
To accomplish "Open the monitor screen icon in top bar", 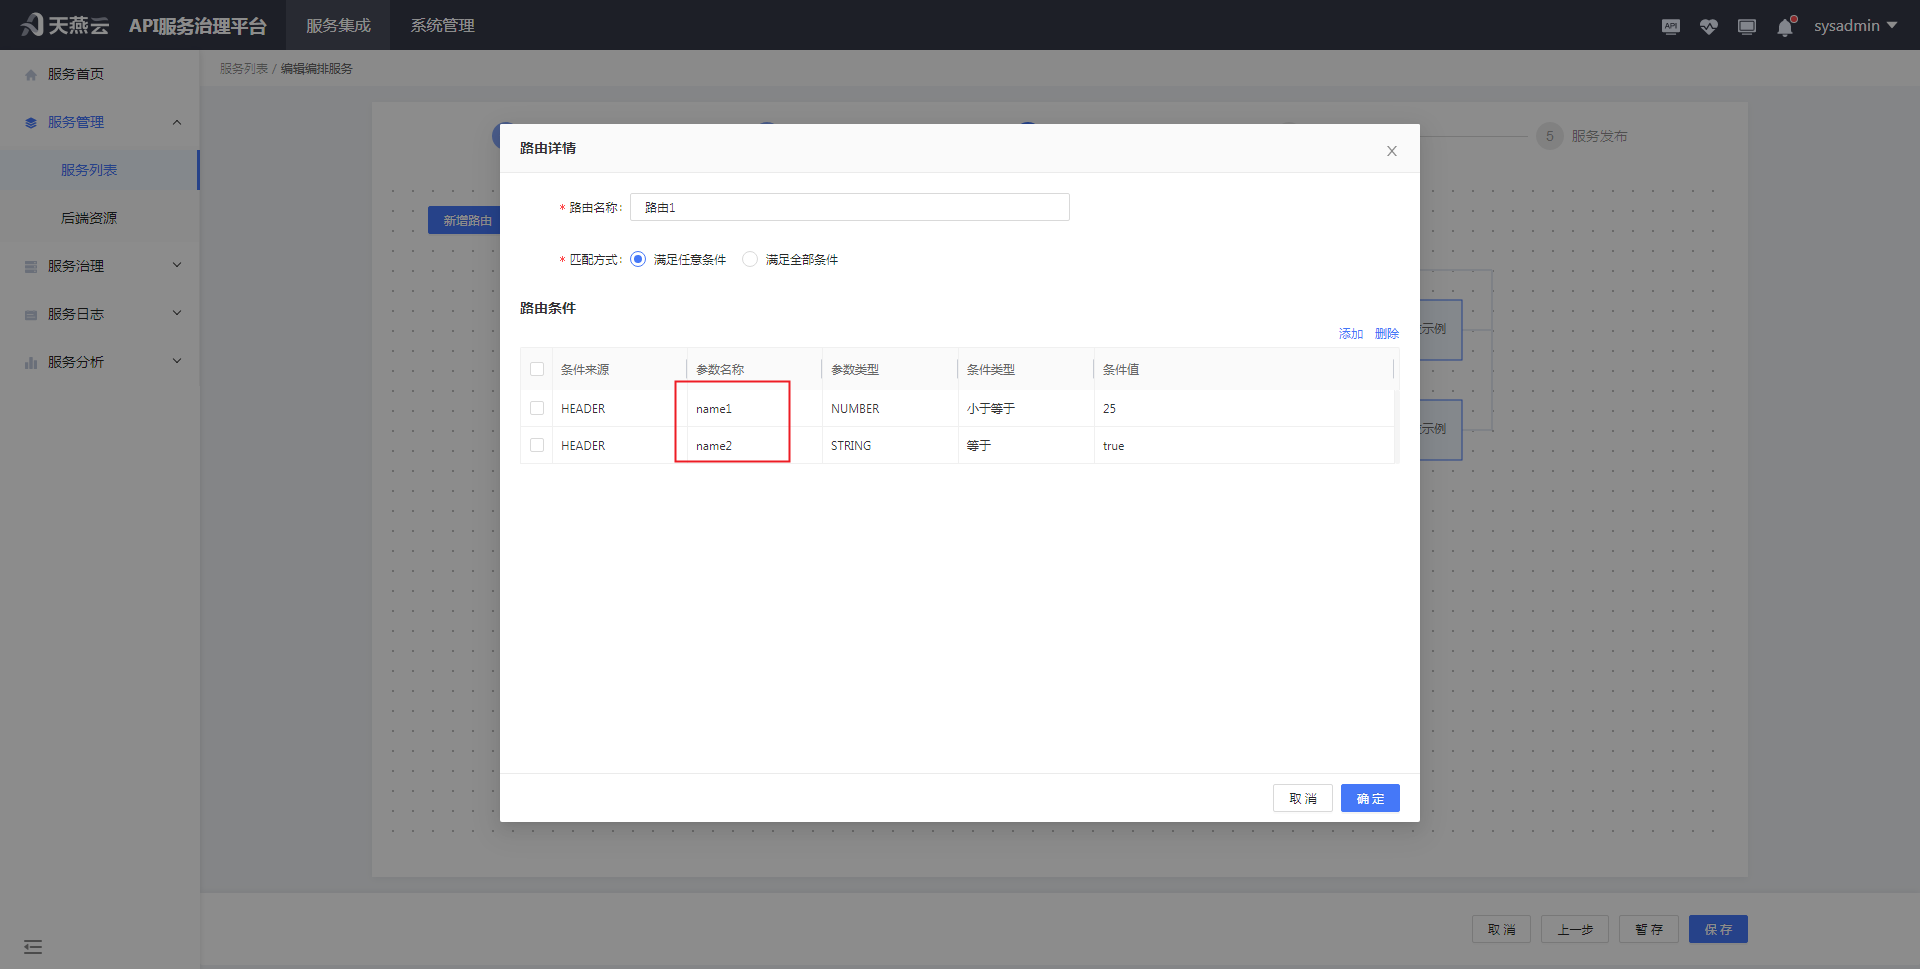I will tap(1747, 26).
